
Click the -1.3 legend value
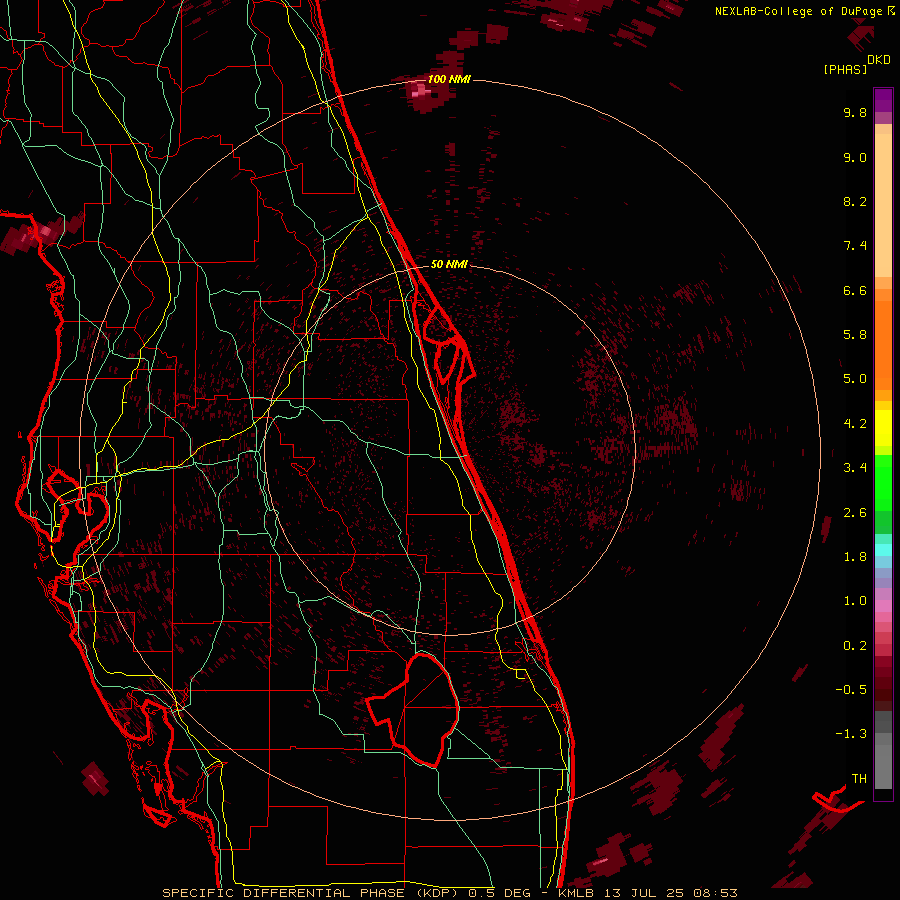point(851,734)
